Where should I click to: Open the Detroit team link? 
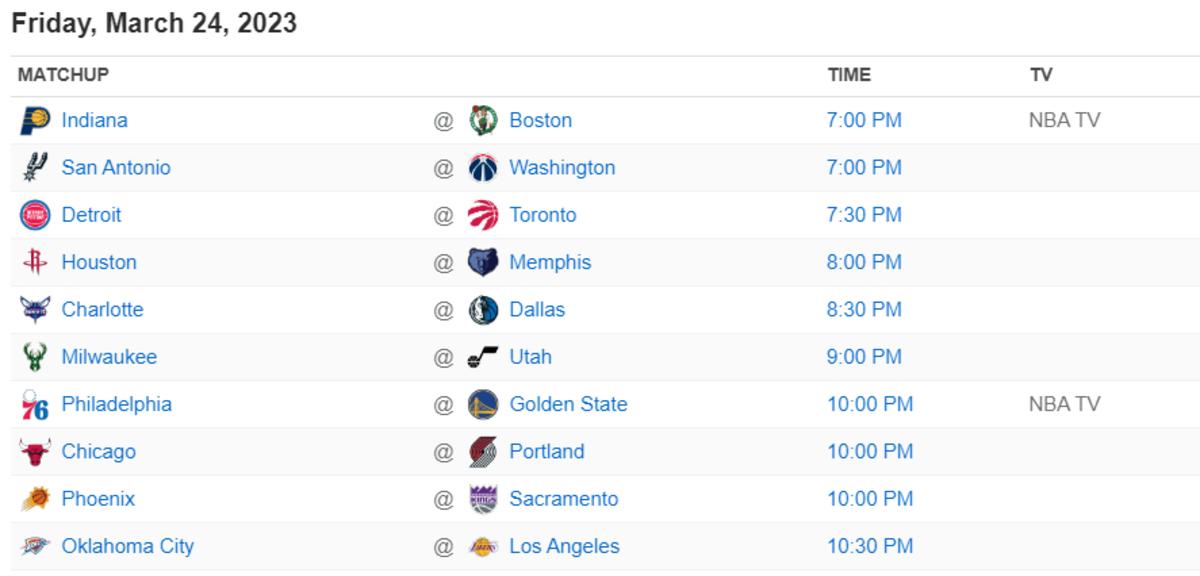coord(92,215)
